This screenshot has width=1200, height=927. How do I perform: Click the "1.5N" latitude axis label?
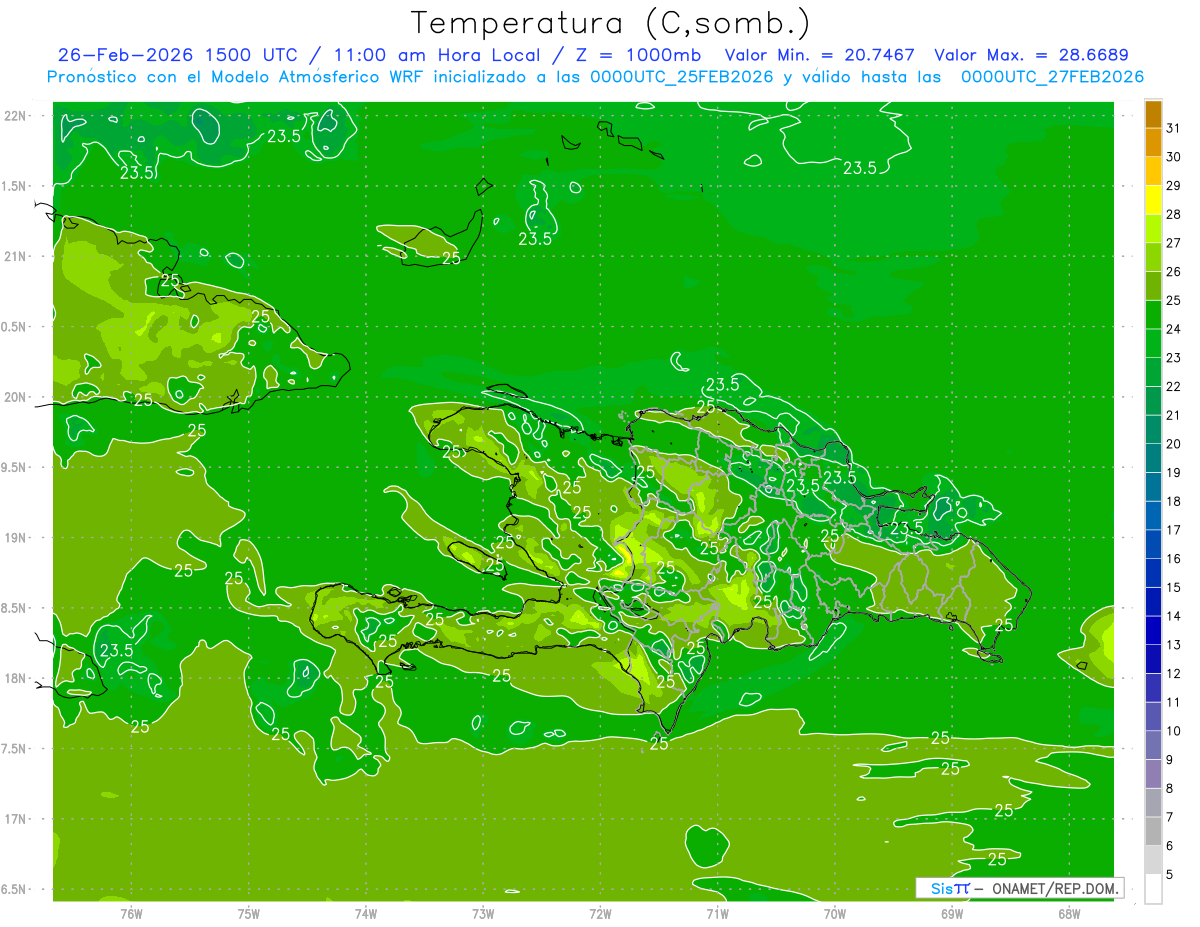(x=15, y=186)
